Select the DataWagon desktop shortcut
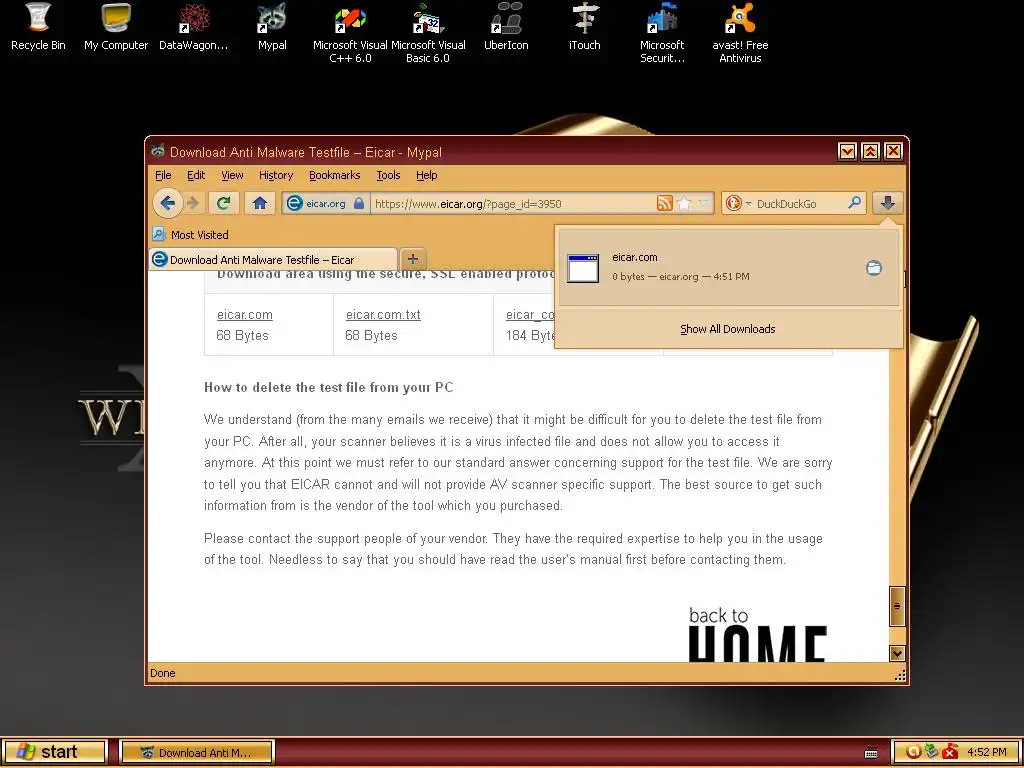 coord(193,27)
